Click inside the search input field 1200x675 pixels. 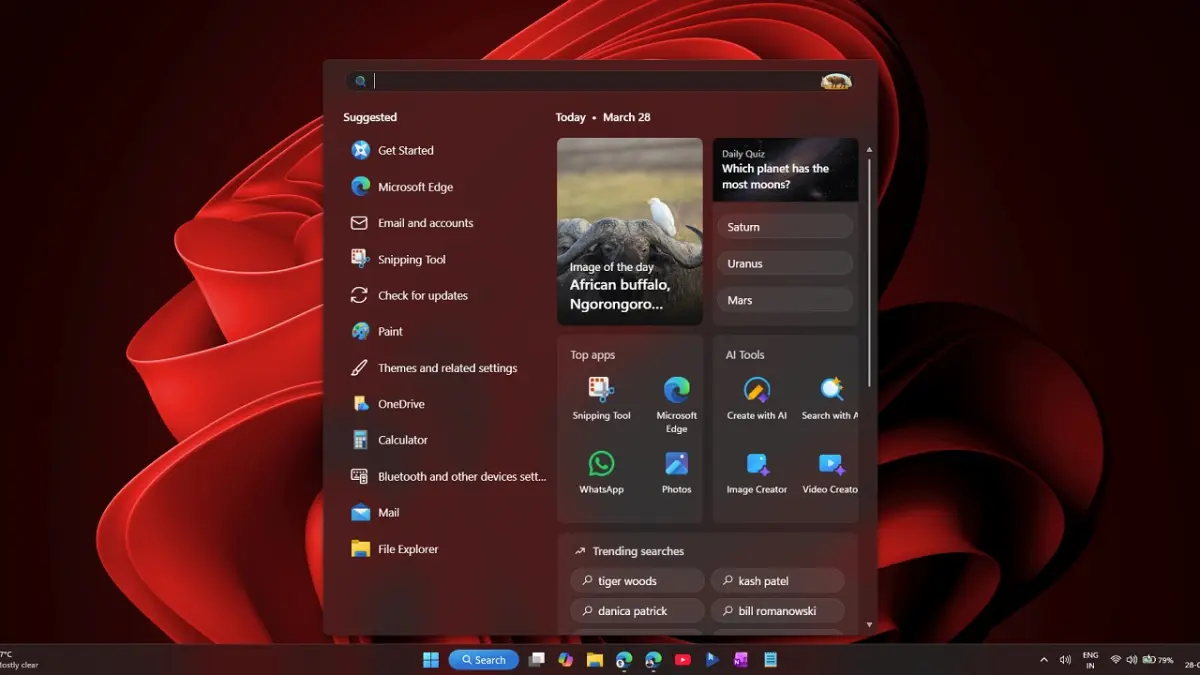(x=600, y=80)
